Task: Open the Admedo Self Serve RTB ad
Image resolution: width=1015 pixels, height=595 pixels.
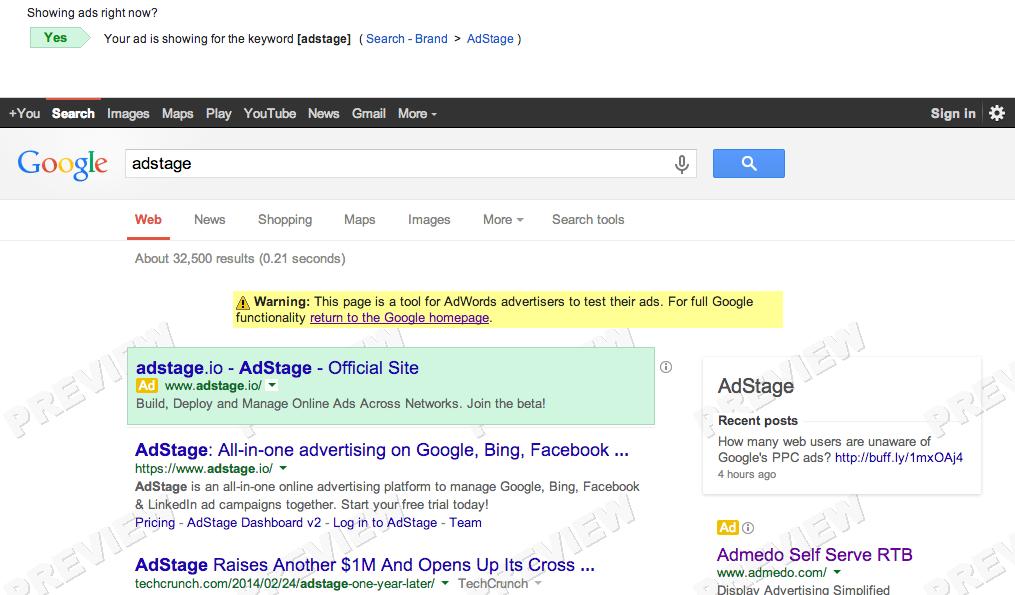Action: (x=814, y=555)
